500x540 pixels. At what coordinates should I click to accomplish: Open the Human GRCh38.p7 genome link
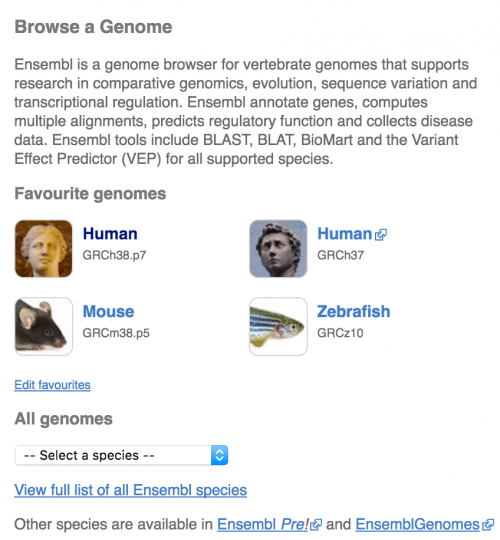110,234
